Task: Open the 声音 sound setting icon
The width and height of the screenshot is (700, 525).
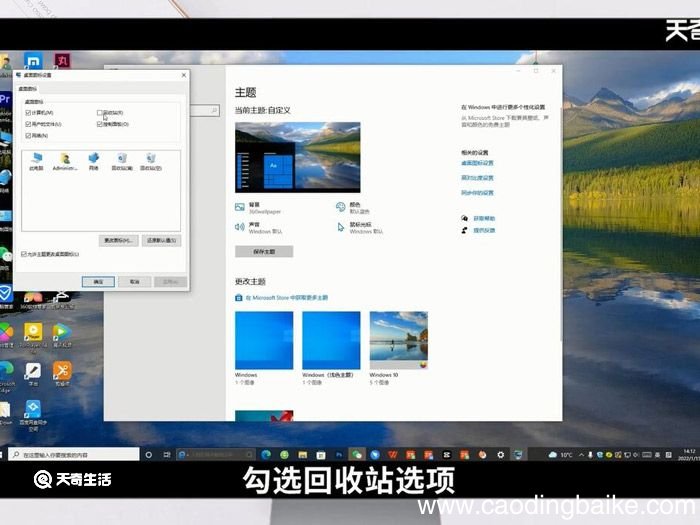Action: click(240, 227)
